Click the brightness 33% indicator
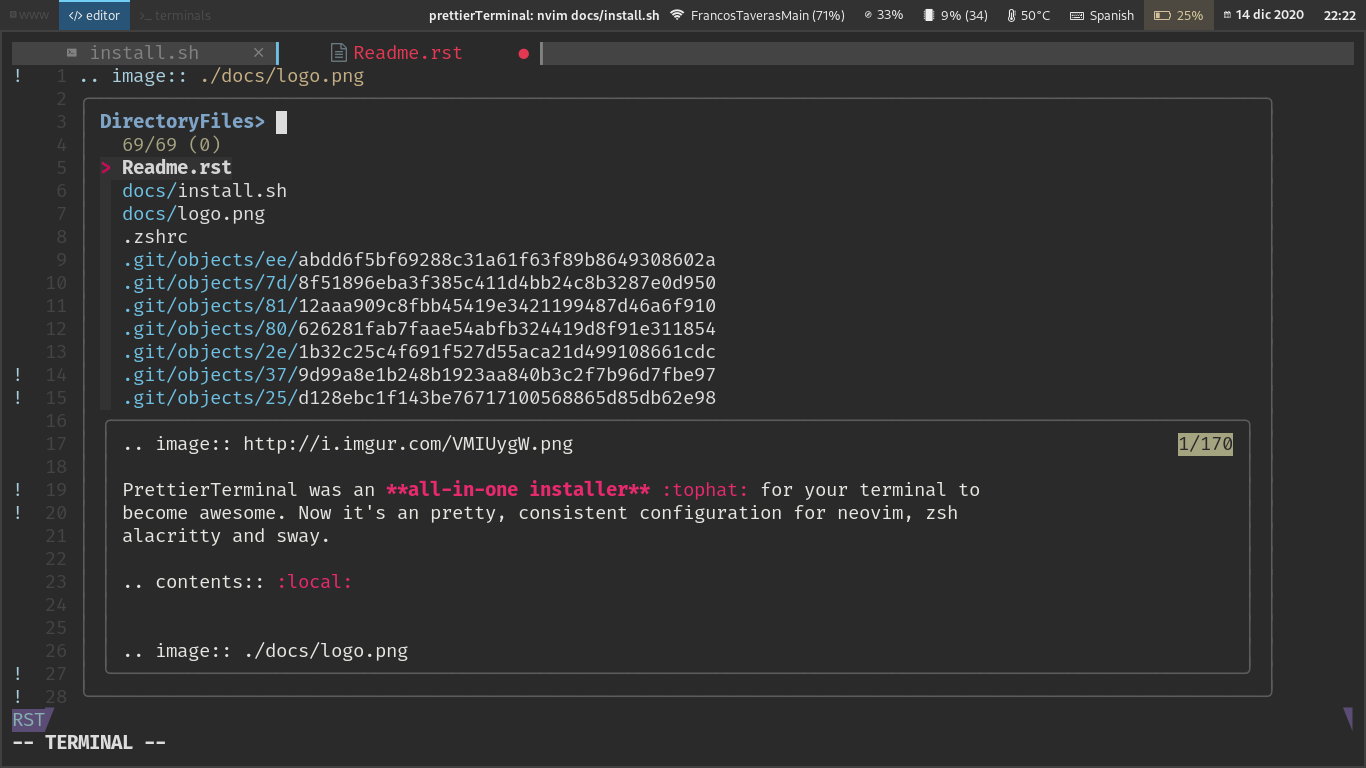1366x768 pixels. [x=883, y=15]
